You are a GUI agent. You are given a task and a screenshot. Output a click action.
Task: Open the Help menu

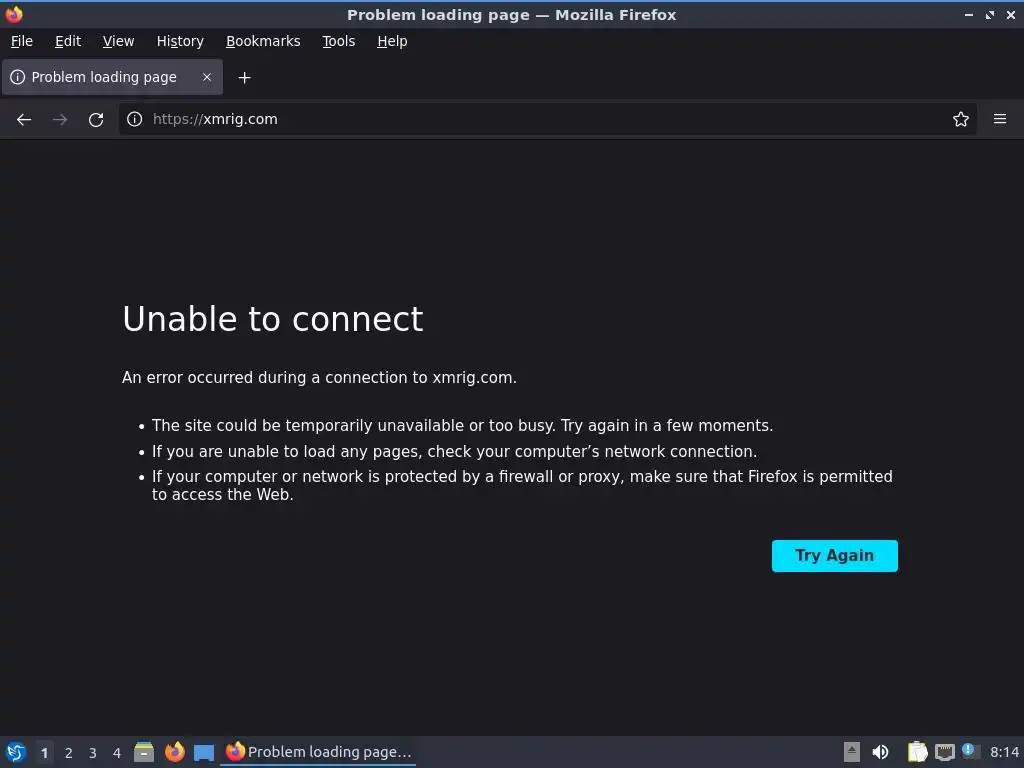pos(392,41)
